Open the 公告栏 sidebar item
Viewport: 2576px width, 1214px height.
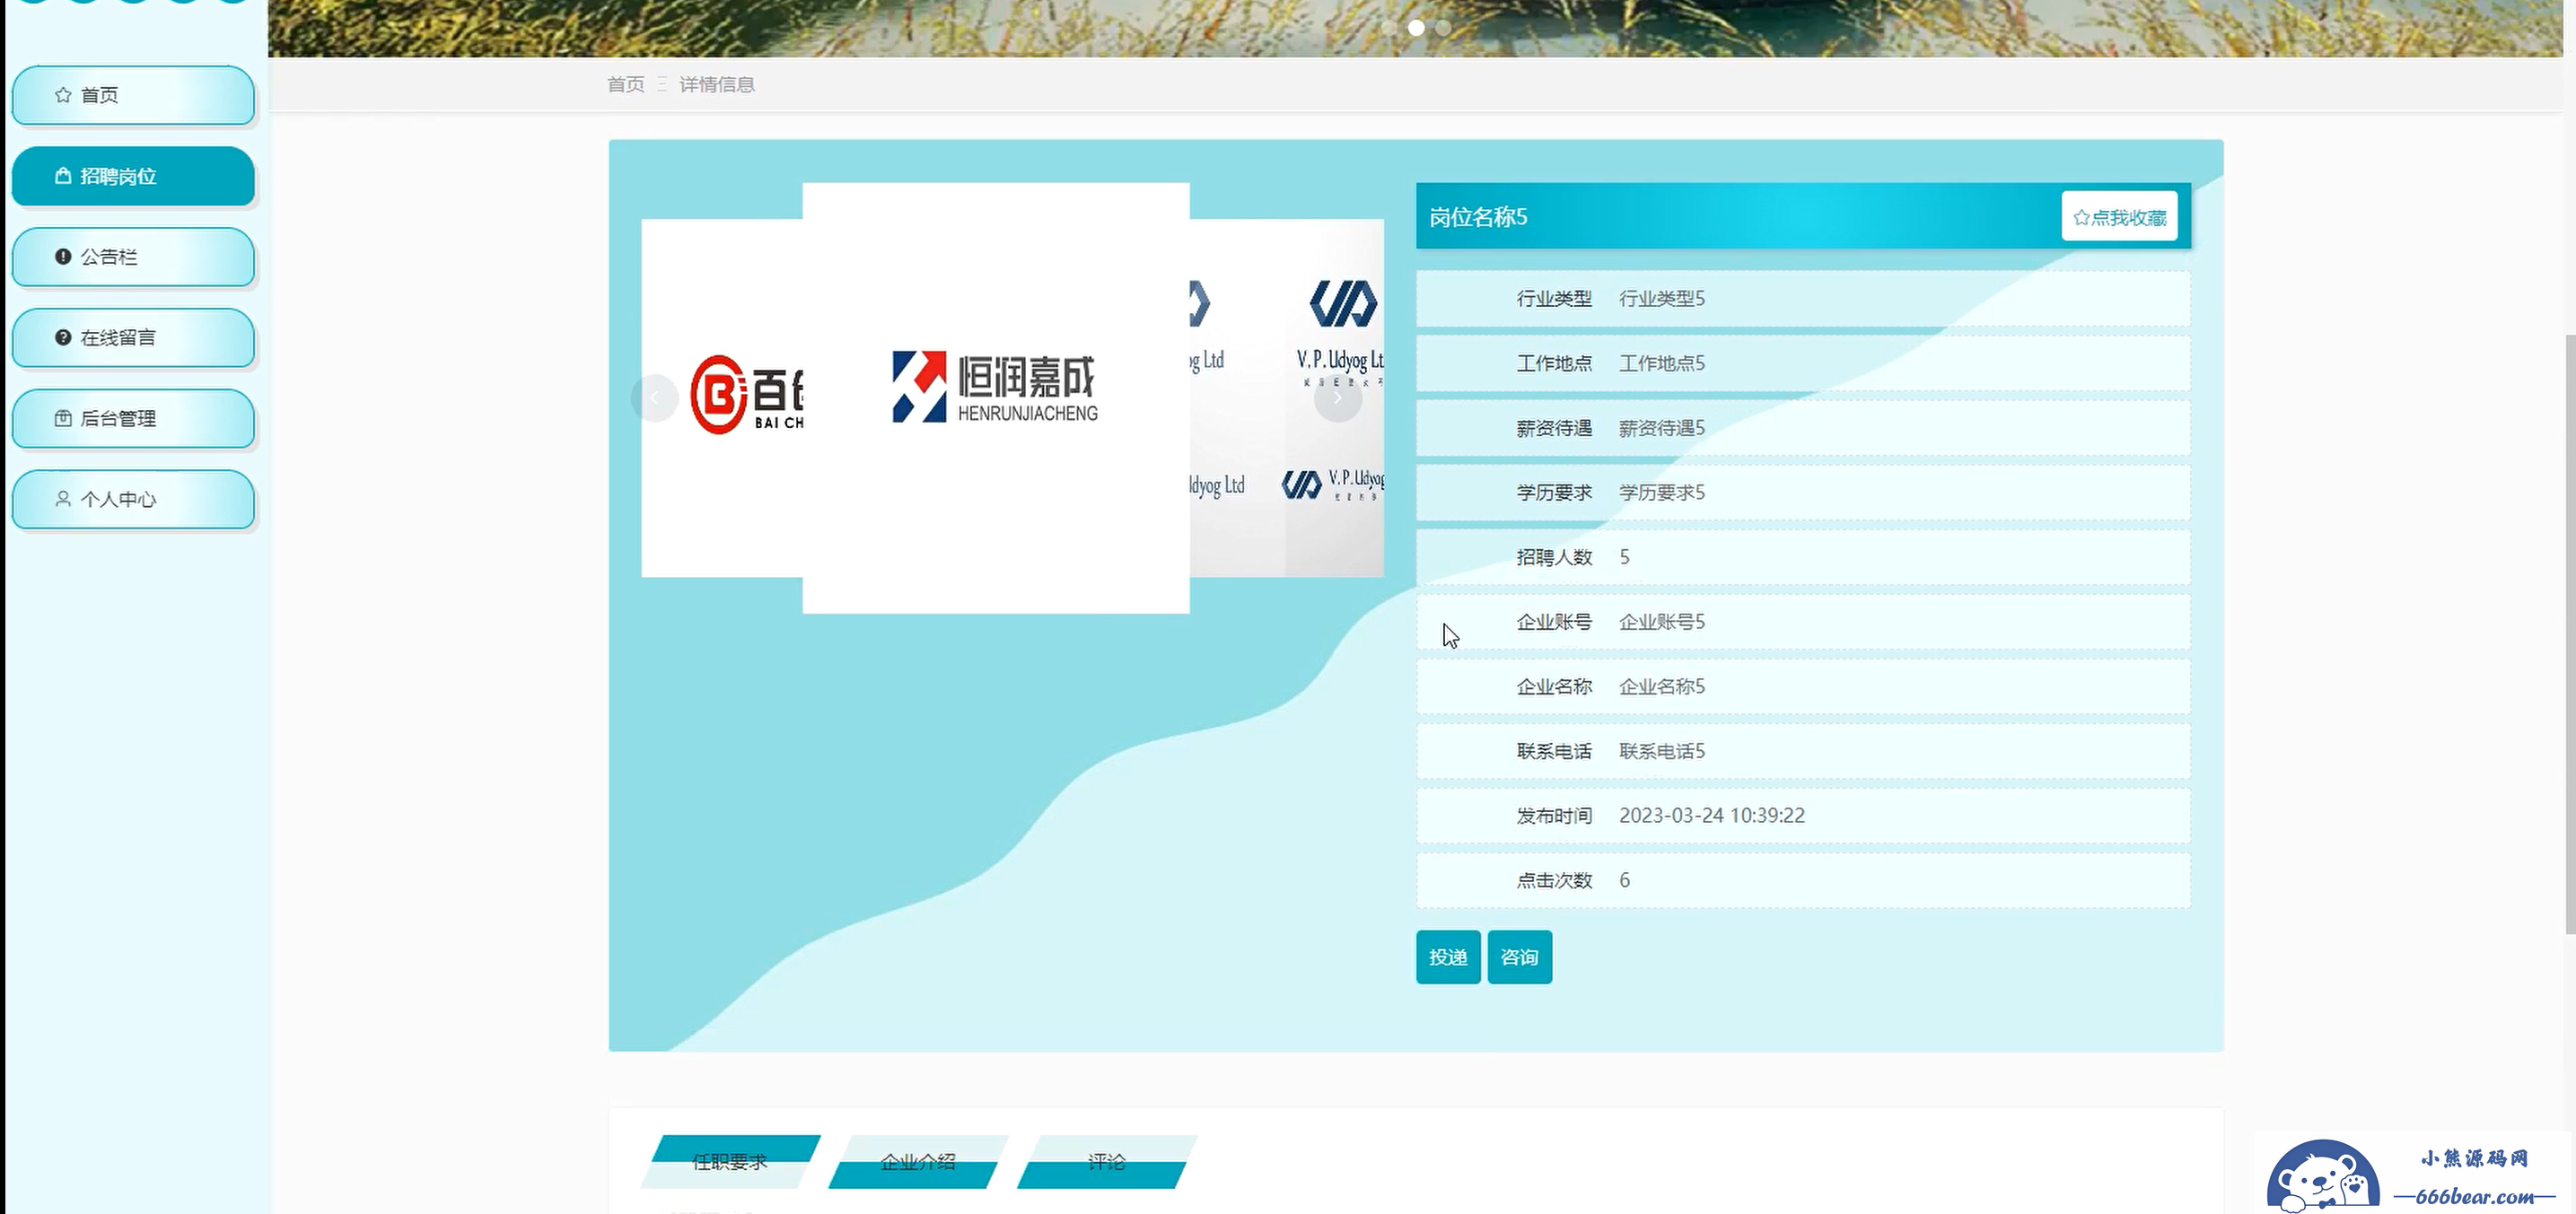click(133, 257)
